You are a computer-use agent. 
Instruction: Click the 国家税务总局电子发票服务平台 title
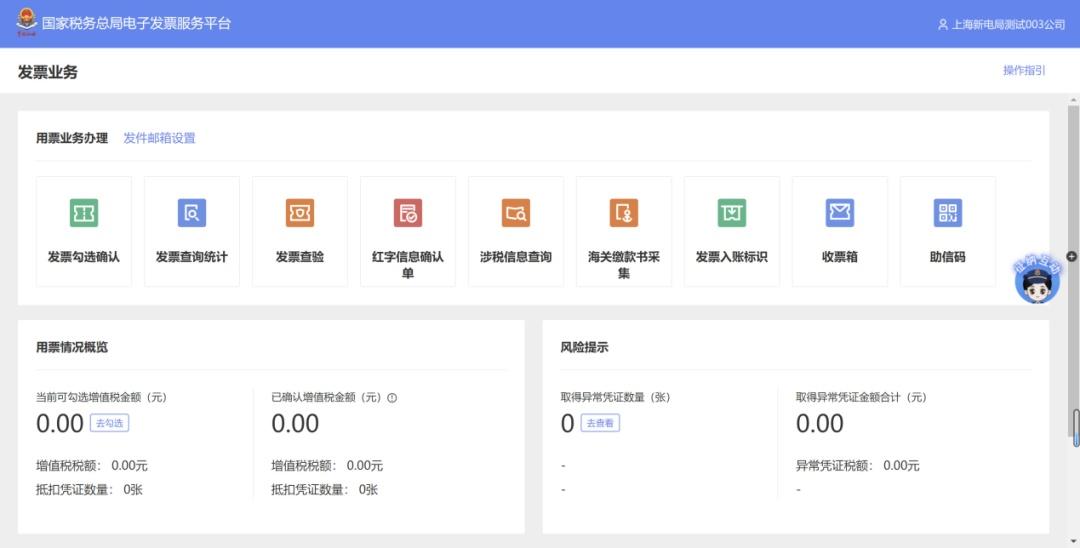[x=136, y=23]
